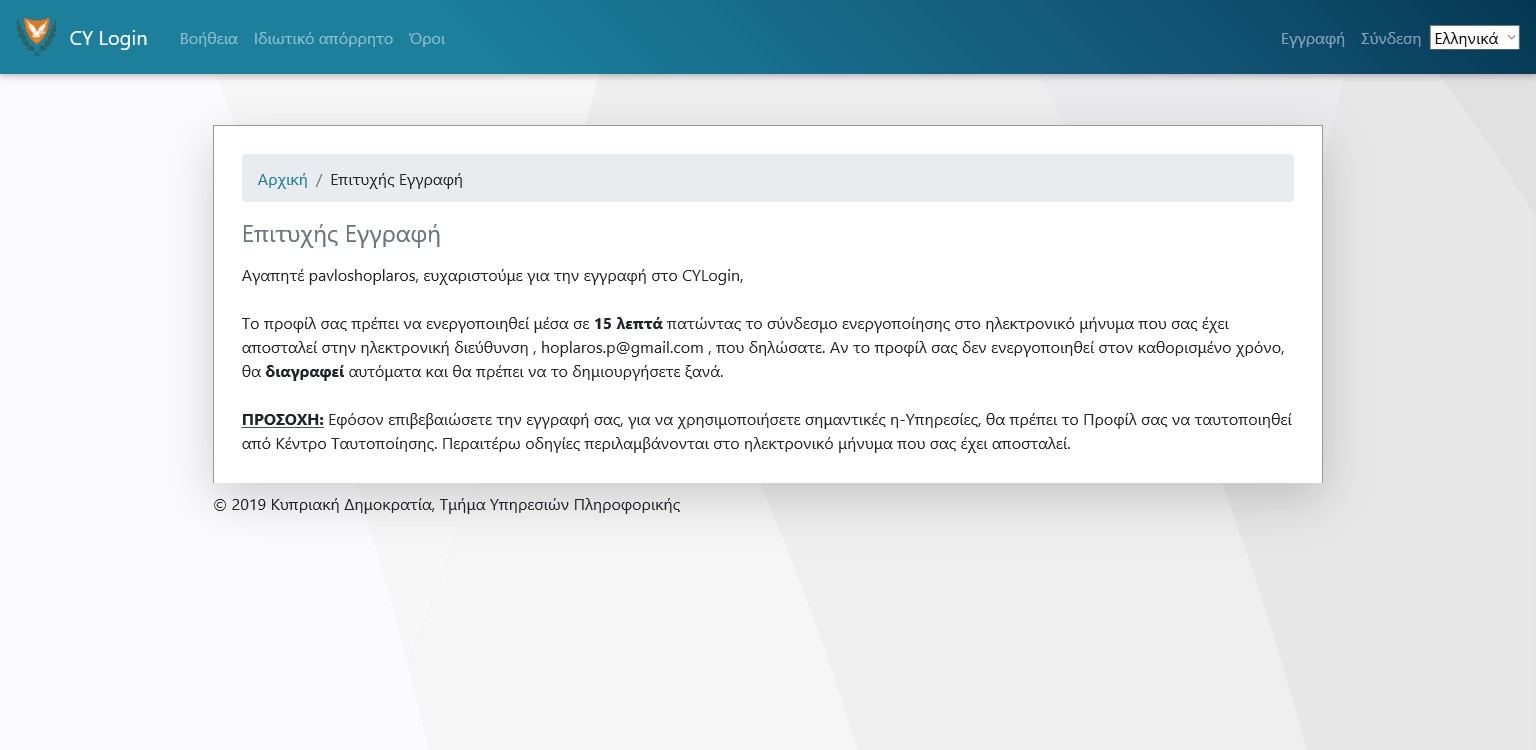The height and width of the screenshot is (750, 1536).
Task: Go to the Όροι terms page
Action: pos(427,38)
